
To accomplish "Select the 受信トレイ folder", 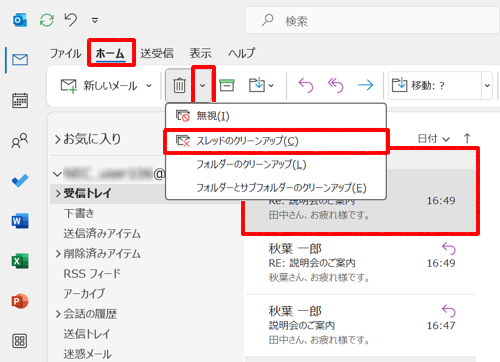I will click(x=87, y=193).
